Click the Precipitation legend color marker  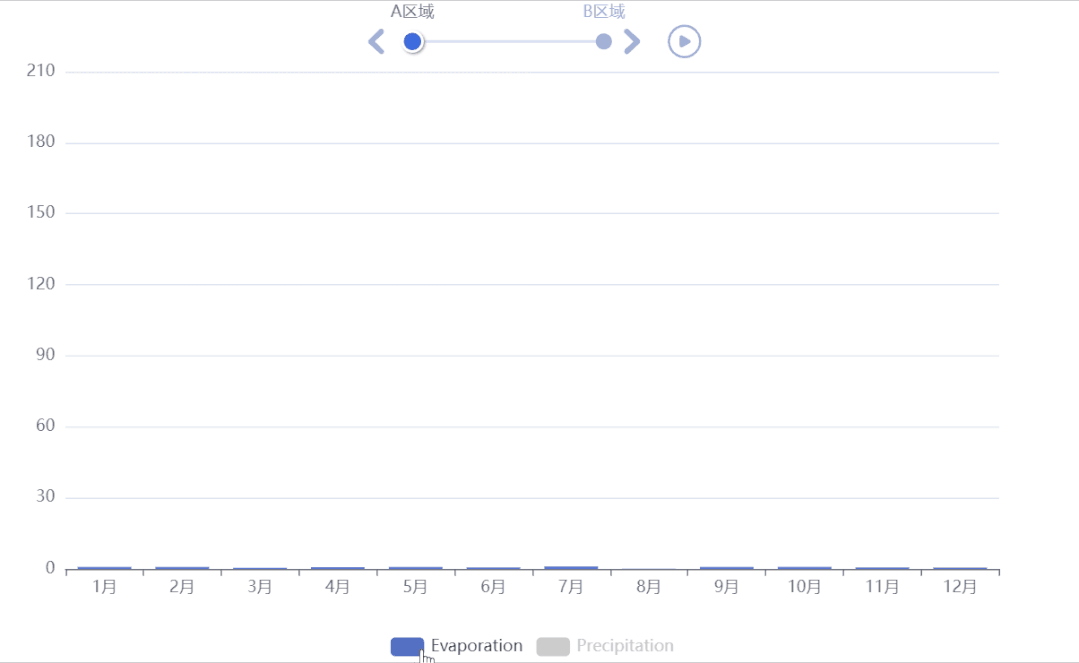click(x=554, y=645)
